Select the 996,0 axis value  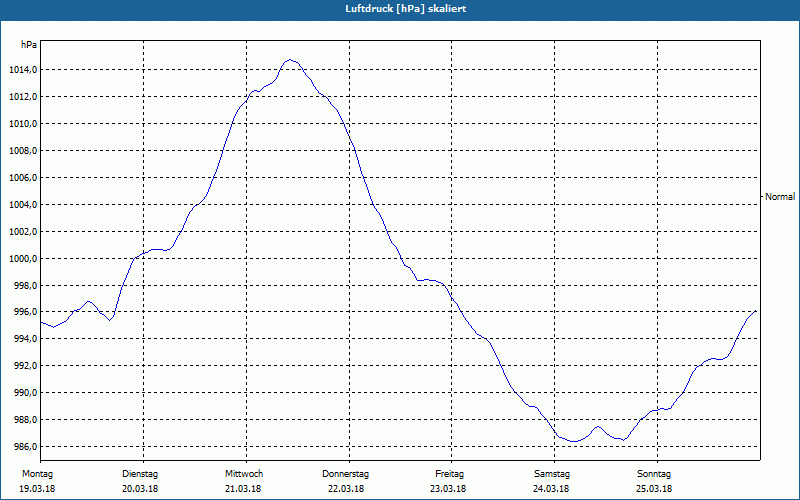tap(25, 312)
